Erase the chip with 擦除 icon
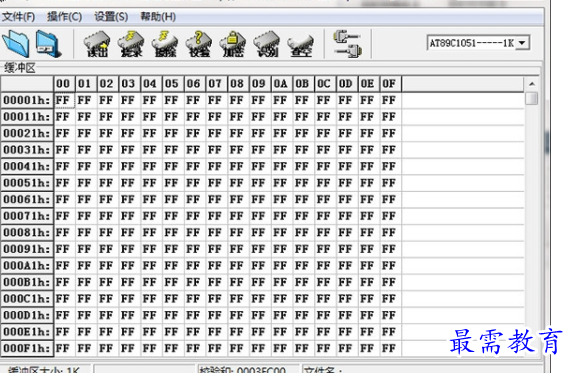Screen dimensions: 571x373 pyautogui.click(x=165, y=44)
